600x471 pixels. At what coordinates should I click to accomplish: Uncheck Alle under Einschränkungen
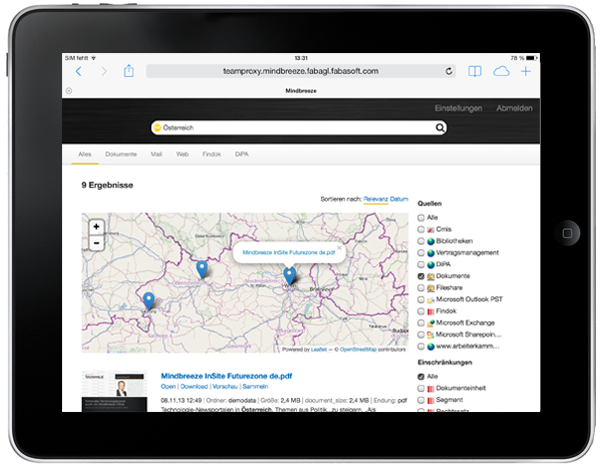421,376
